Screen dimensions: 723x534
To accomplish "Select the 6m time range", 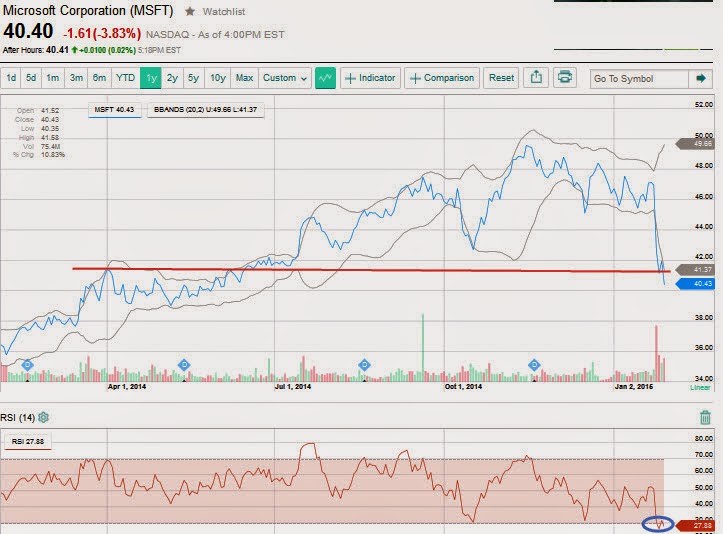I will point(99,78).
